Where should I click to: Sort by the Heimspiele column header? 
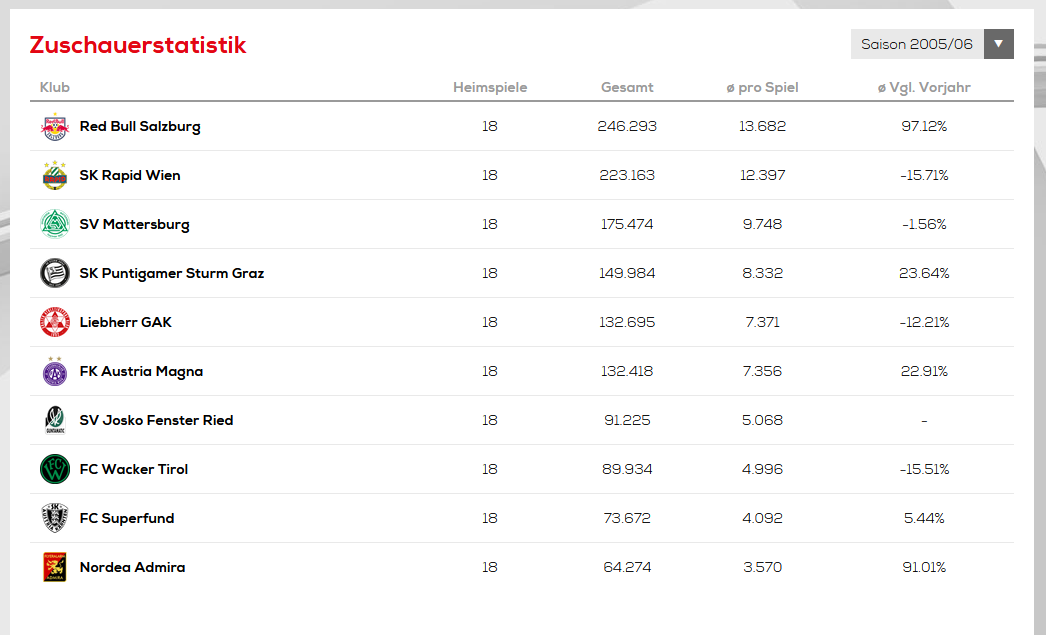pyautogui.click(x=490, y=87)
